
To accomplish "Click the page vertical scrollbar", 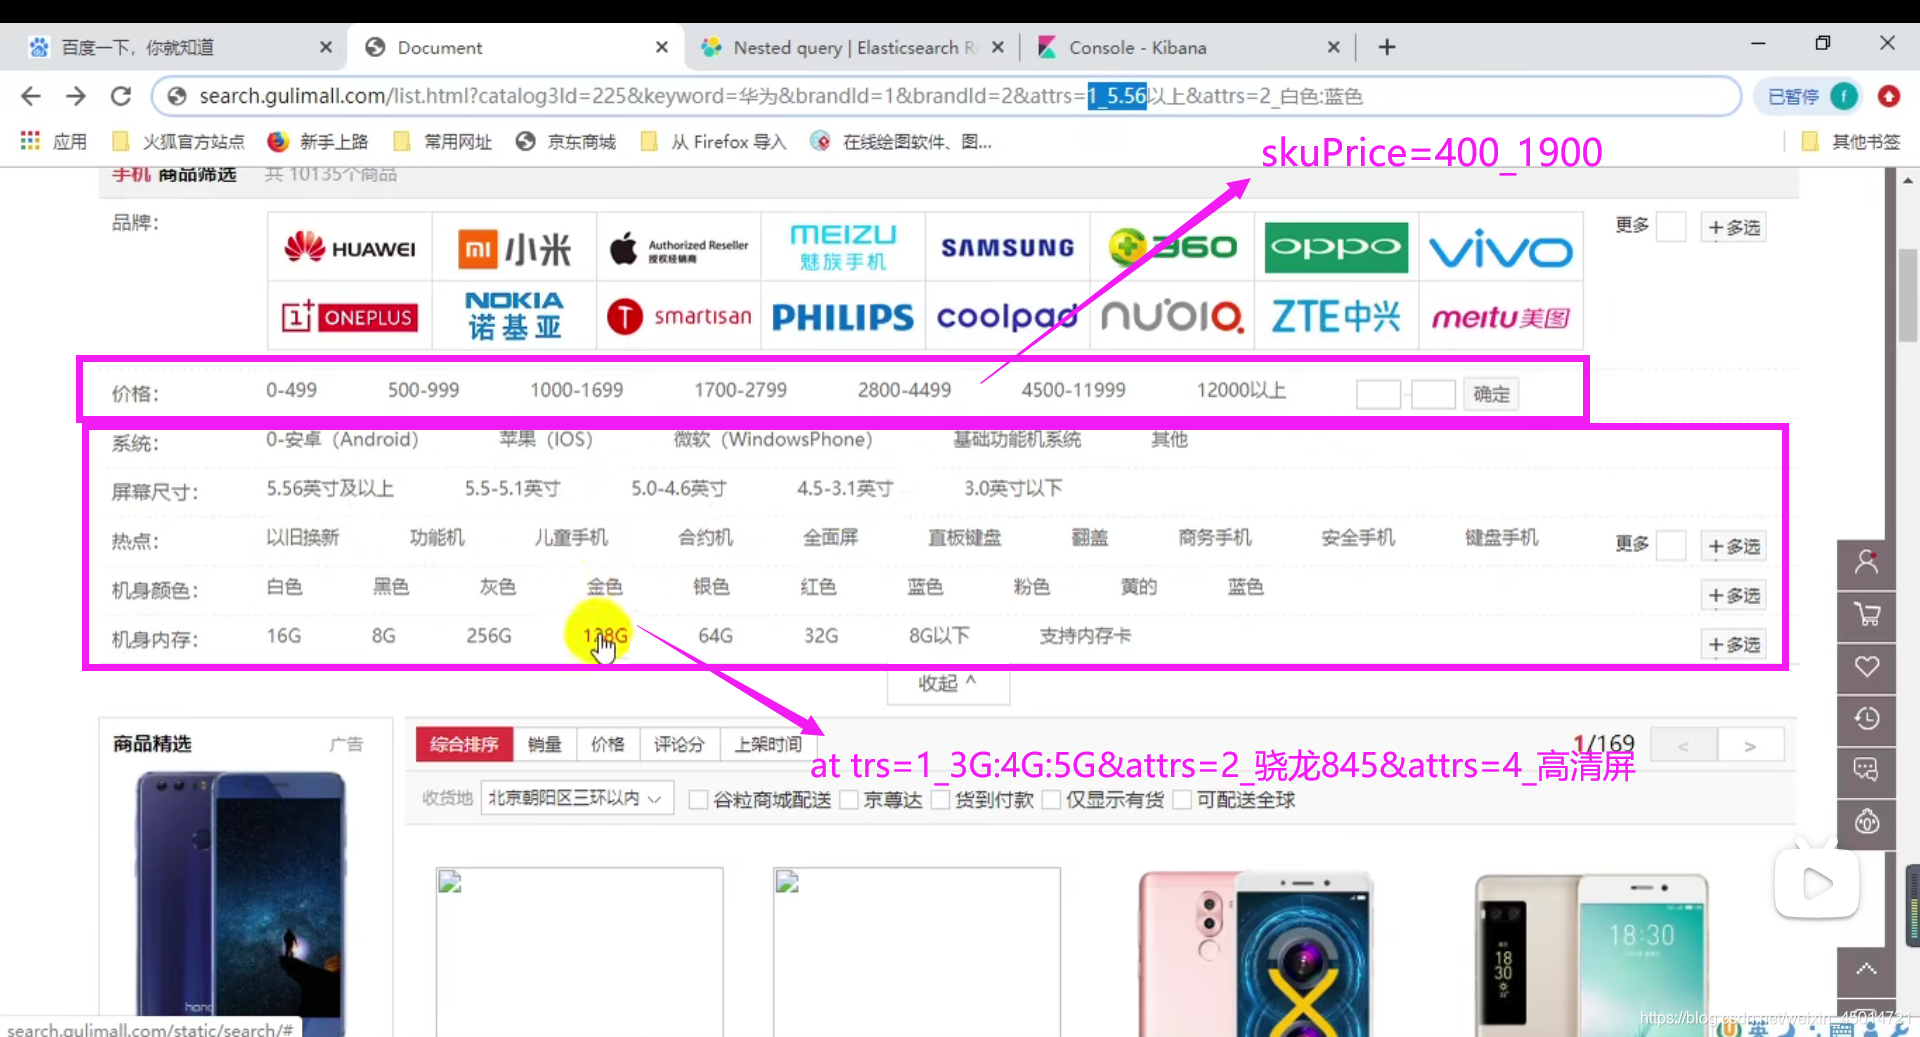I will tap(1909, 296).
